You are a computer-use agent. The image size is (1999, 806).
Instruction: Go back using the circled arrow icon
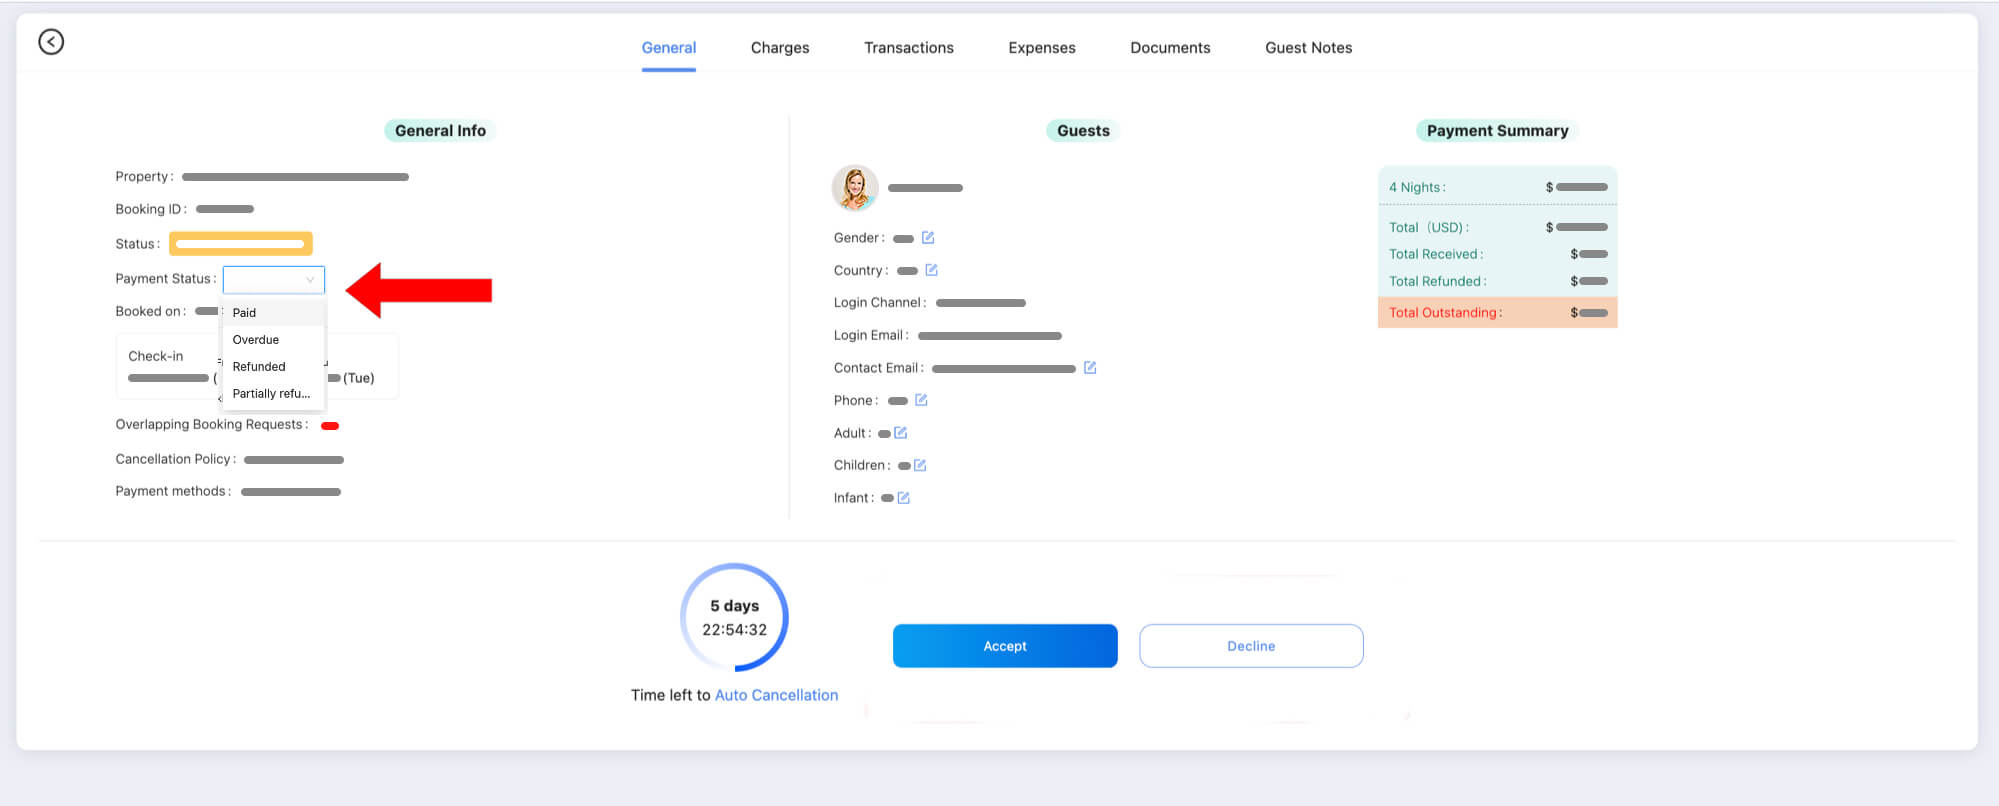(51, 41)
